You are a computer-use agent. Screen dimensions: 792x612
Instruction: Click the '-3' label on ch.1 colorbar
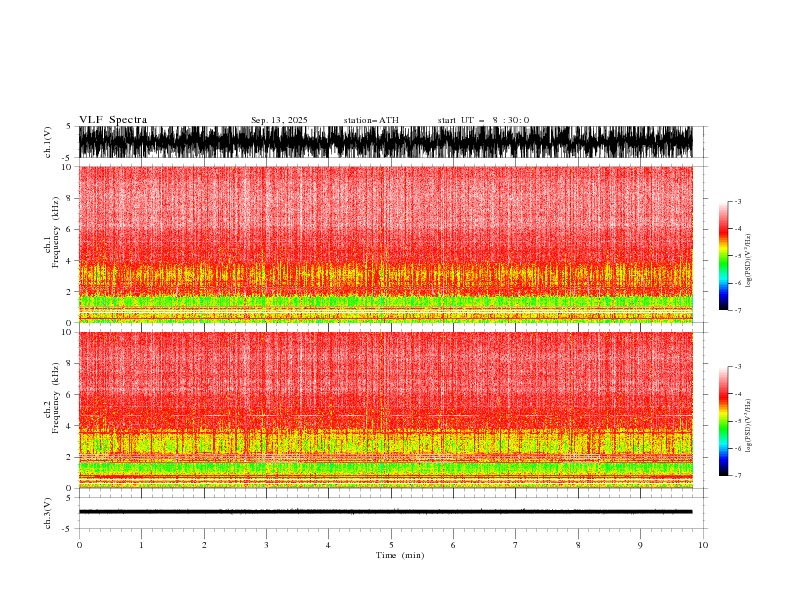tap(737, 201)
